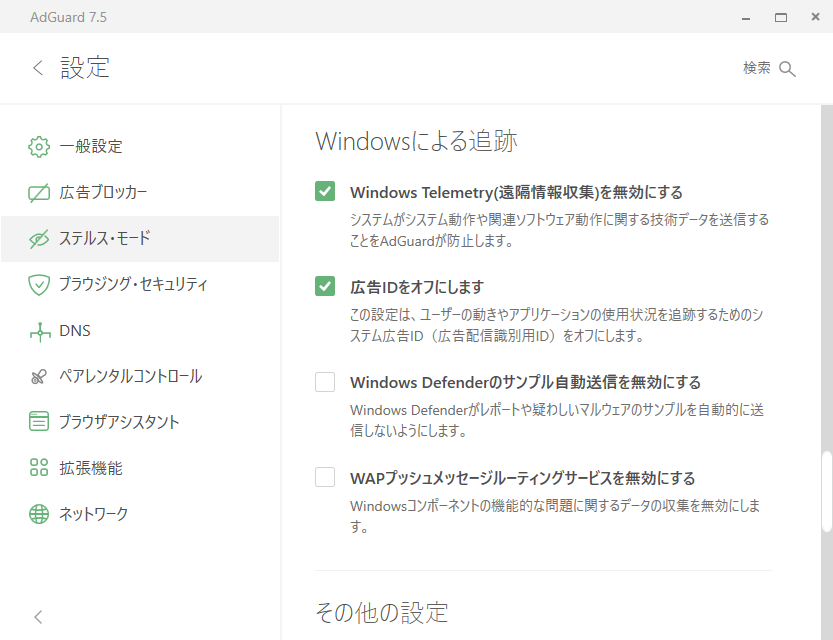Image resolution: width=833 pixels, height=640 pixels.
Task: Open the 広告ブロッカー section
Action: 140,193
